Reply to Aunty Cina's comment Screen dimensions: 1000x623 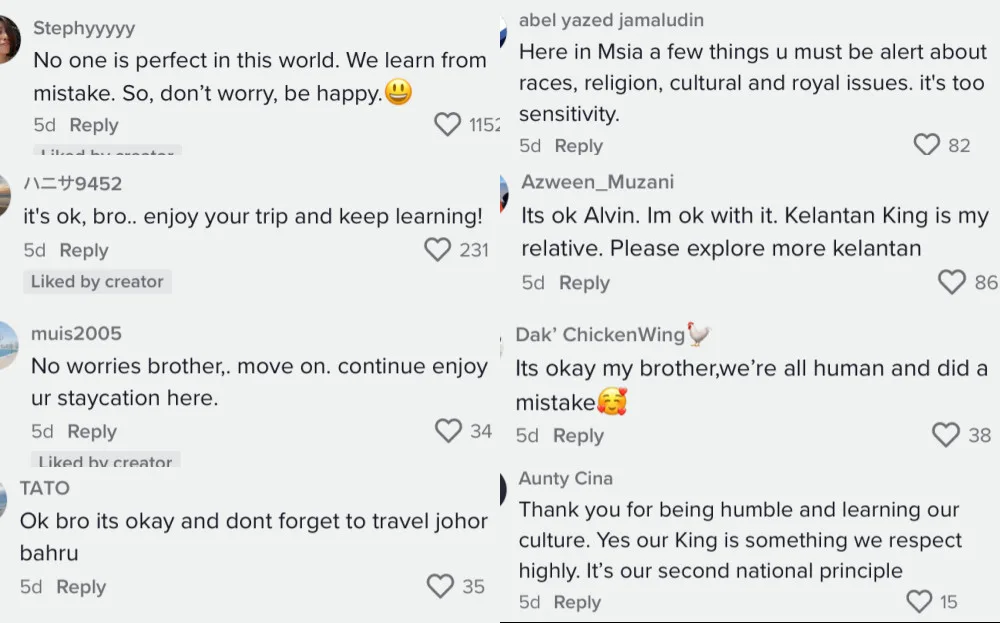pyautogui.click(x=577, y=602)
